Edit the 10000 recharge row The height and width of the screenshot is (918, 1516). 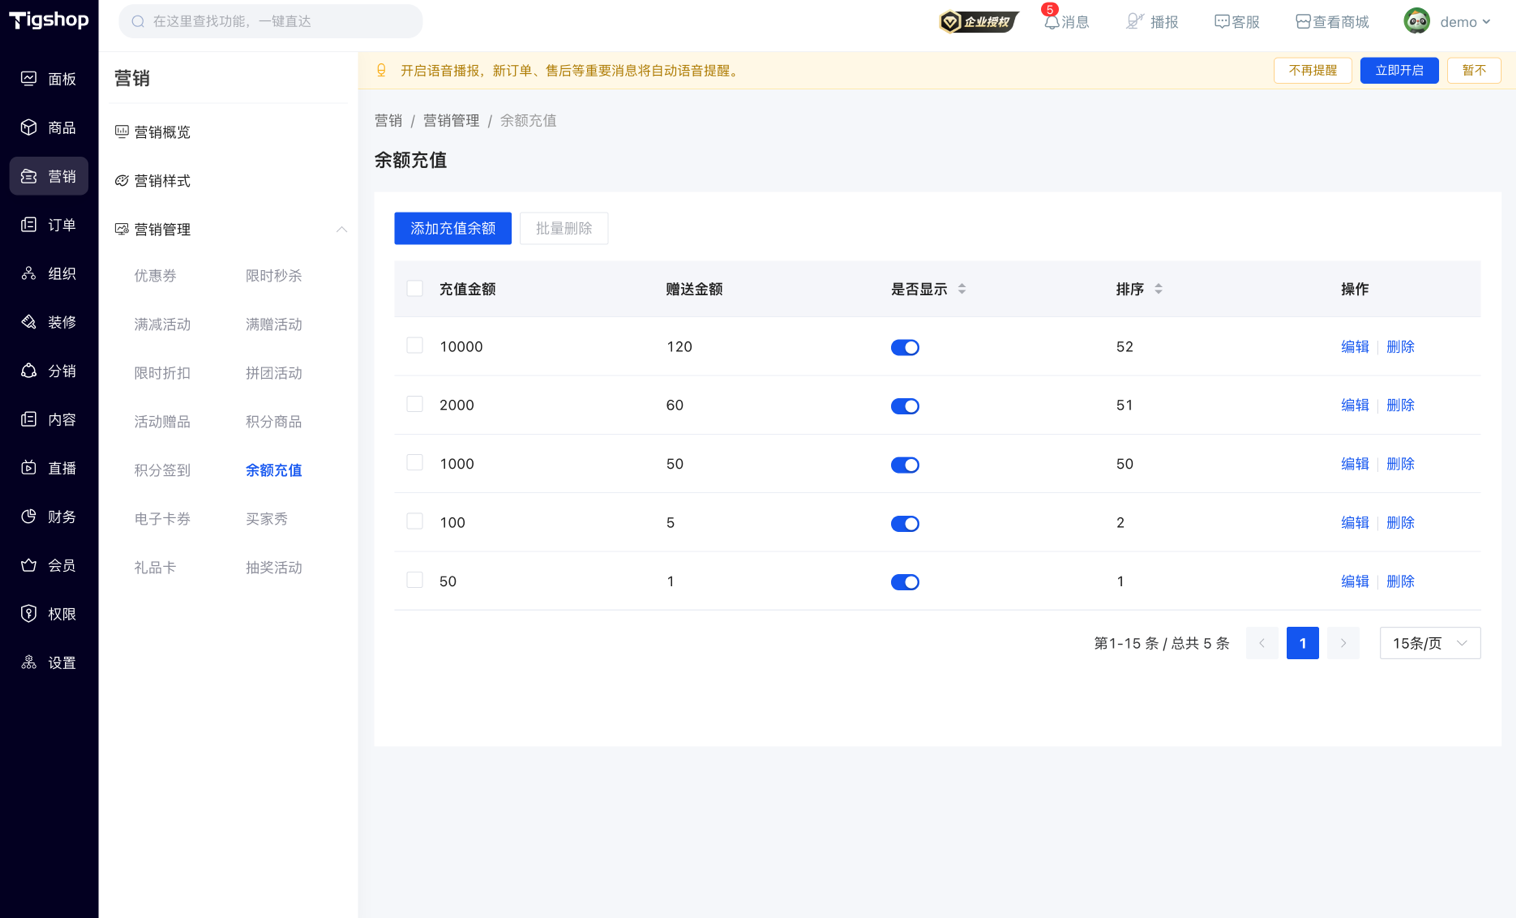(1355, 347)
